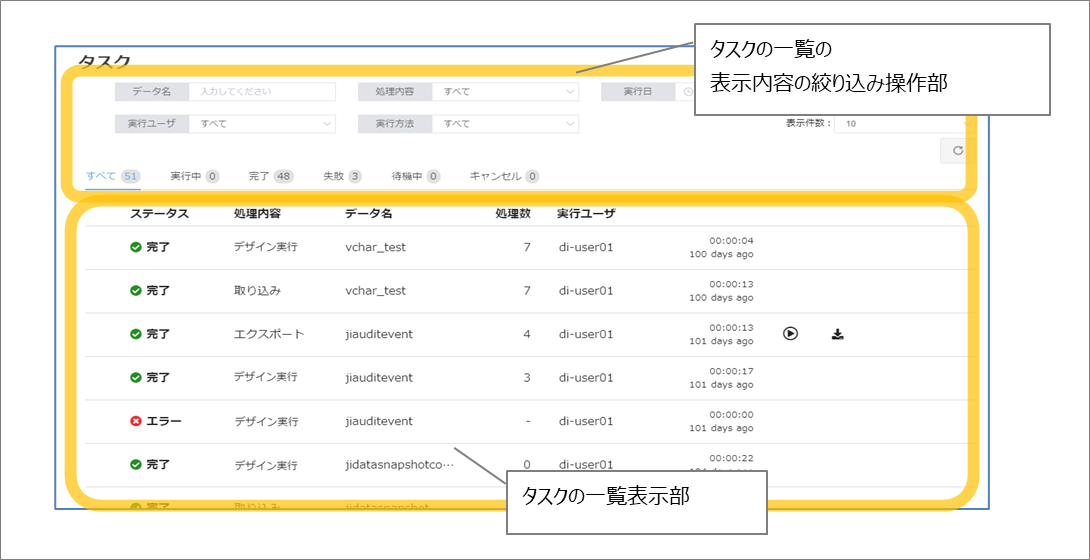Viewport: 1090px width, 560px height.
Task: Click the タスク page heading
Action: pyautogui.click(x=104, y=61)
